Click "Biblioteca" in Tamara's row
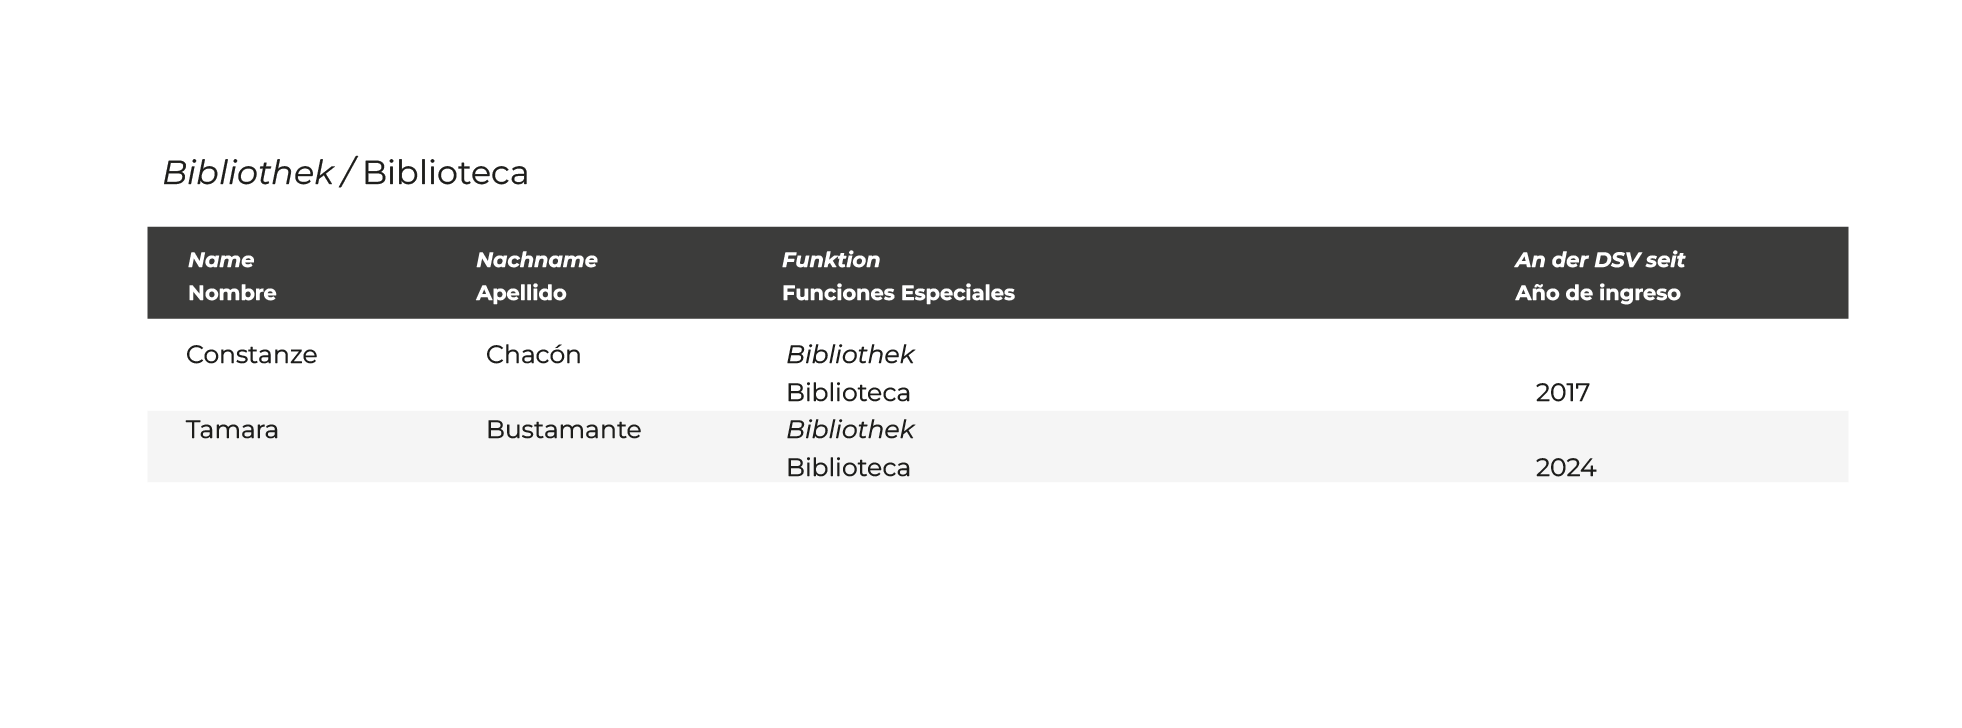Image resolution: width=1962 pixels, height=728 pixels. tap(848, 468)
